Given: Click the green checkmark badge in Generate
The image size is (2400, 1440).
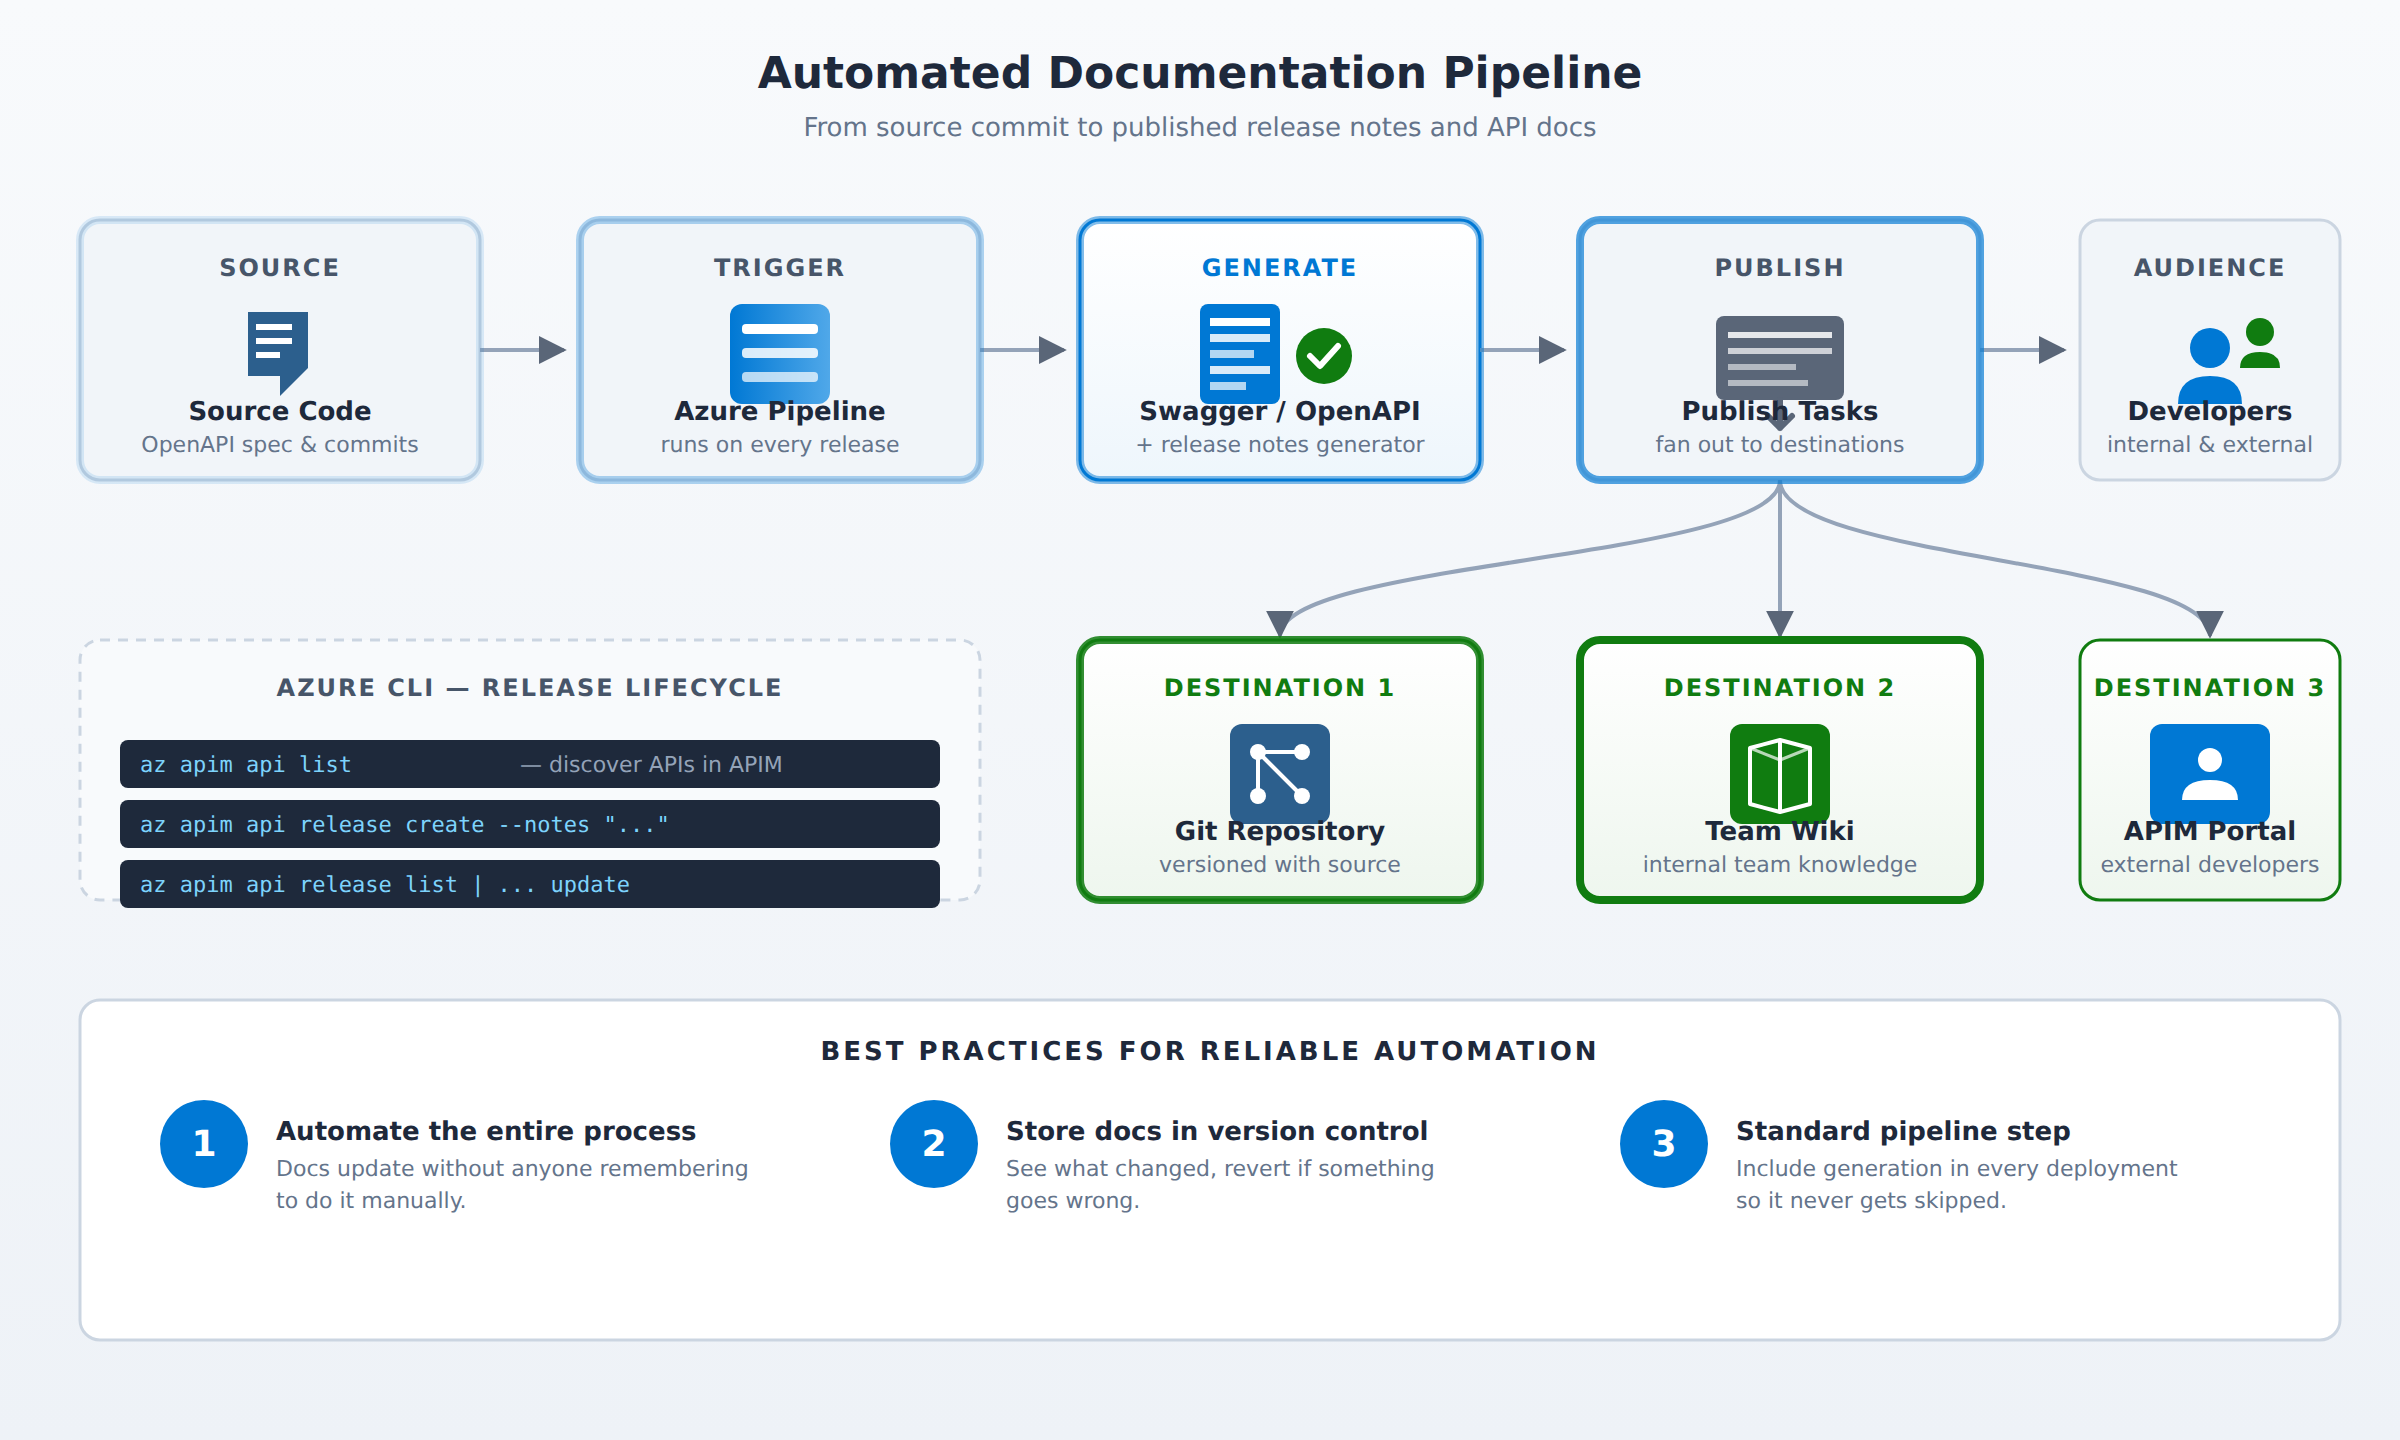Looking at the screenshot, I should (1324, 356).
